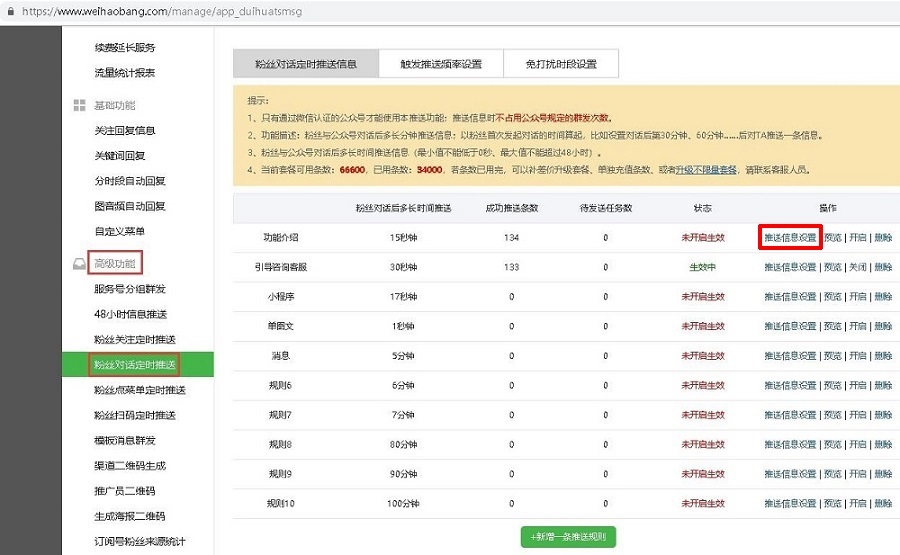Switch to the 免打扰时段设置 tab
Screen dimensions: 900x555
(x=561, y=64)
